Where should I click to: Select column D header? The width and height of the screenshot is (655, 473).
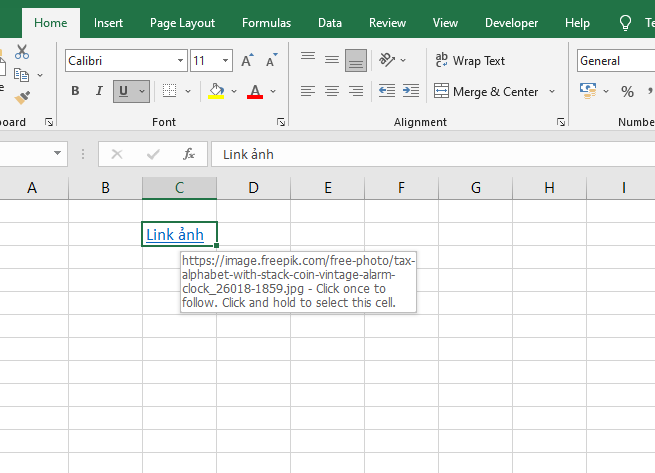click(x=253, y=187)
